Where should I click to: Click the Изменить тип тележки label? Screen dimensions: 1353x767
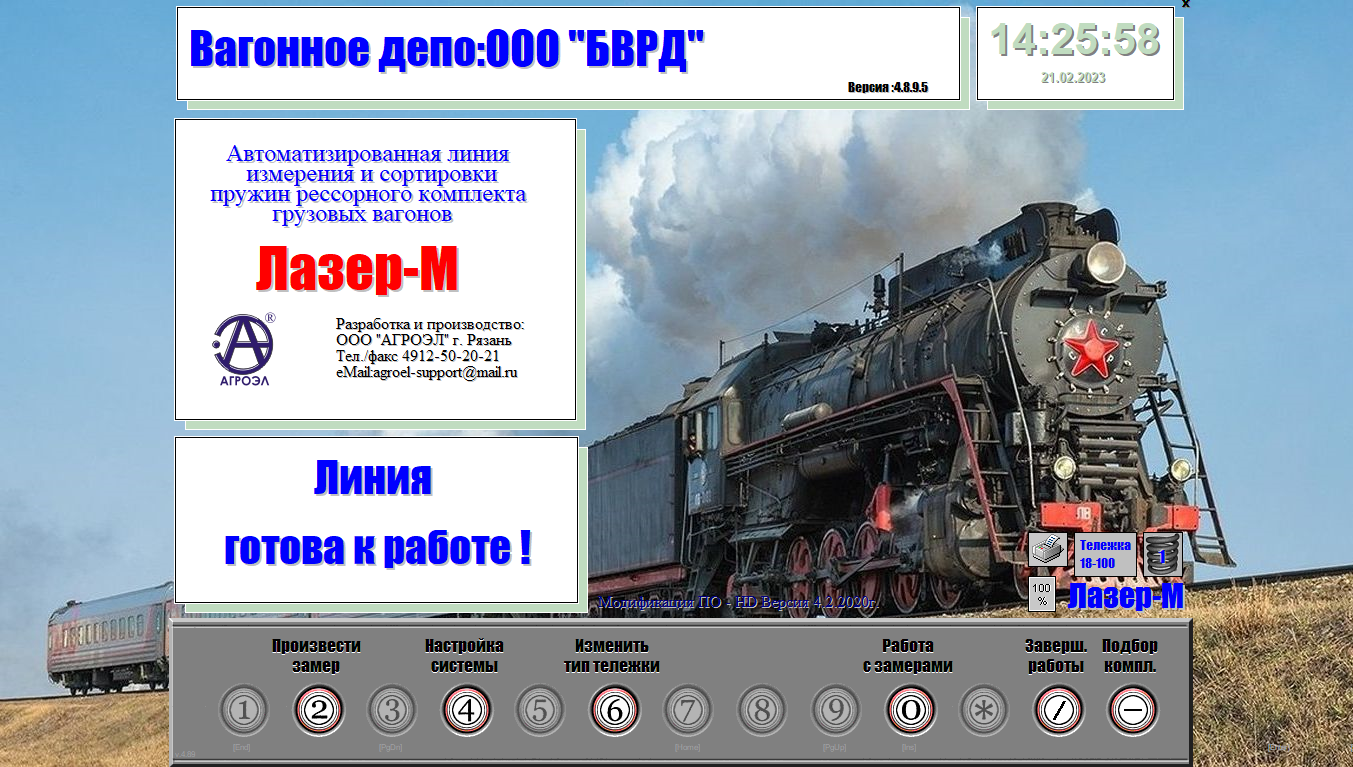coord(612,656)
